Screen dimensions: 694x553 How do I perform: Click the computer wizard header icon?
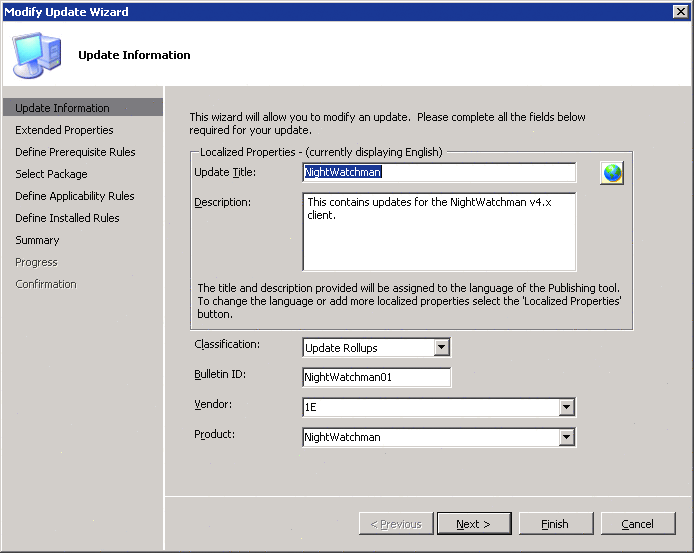click(36, 55)
